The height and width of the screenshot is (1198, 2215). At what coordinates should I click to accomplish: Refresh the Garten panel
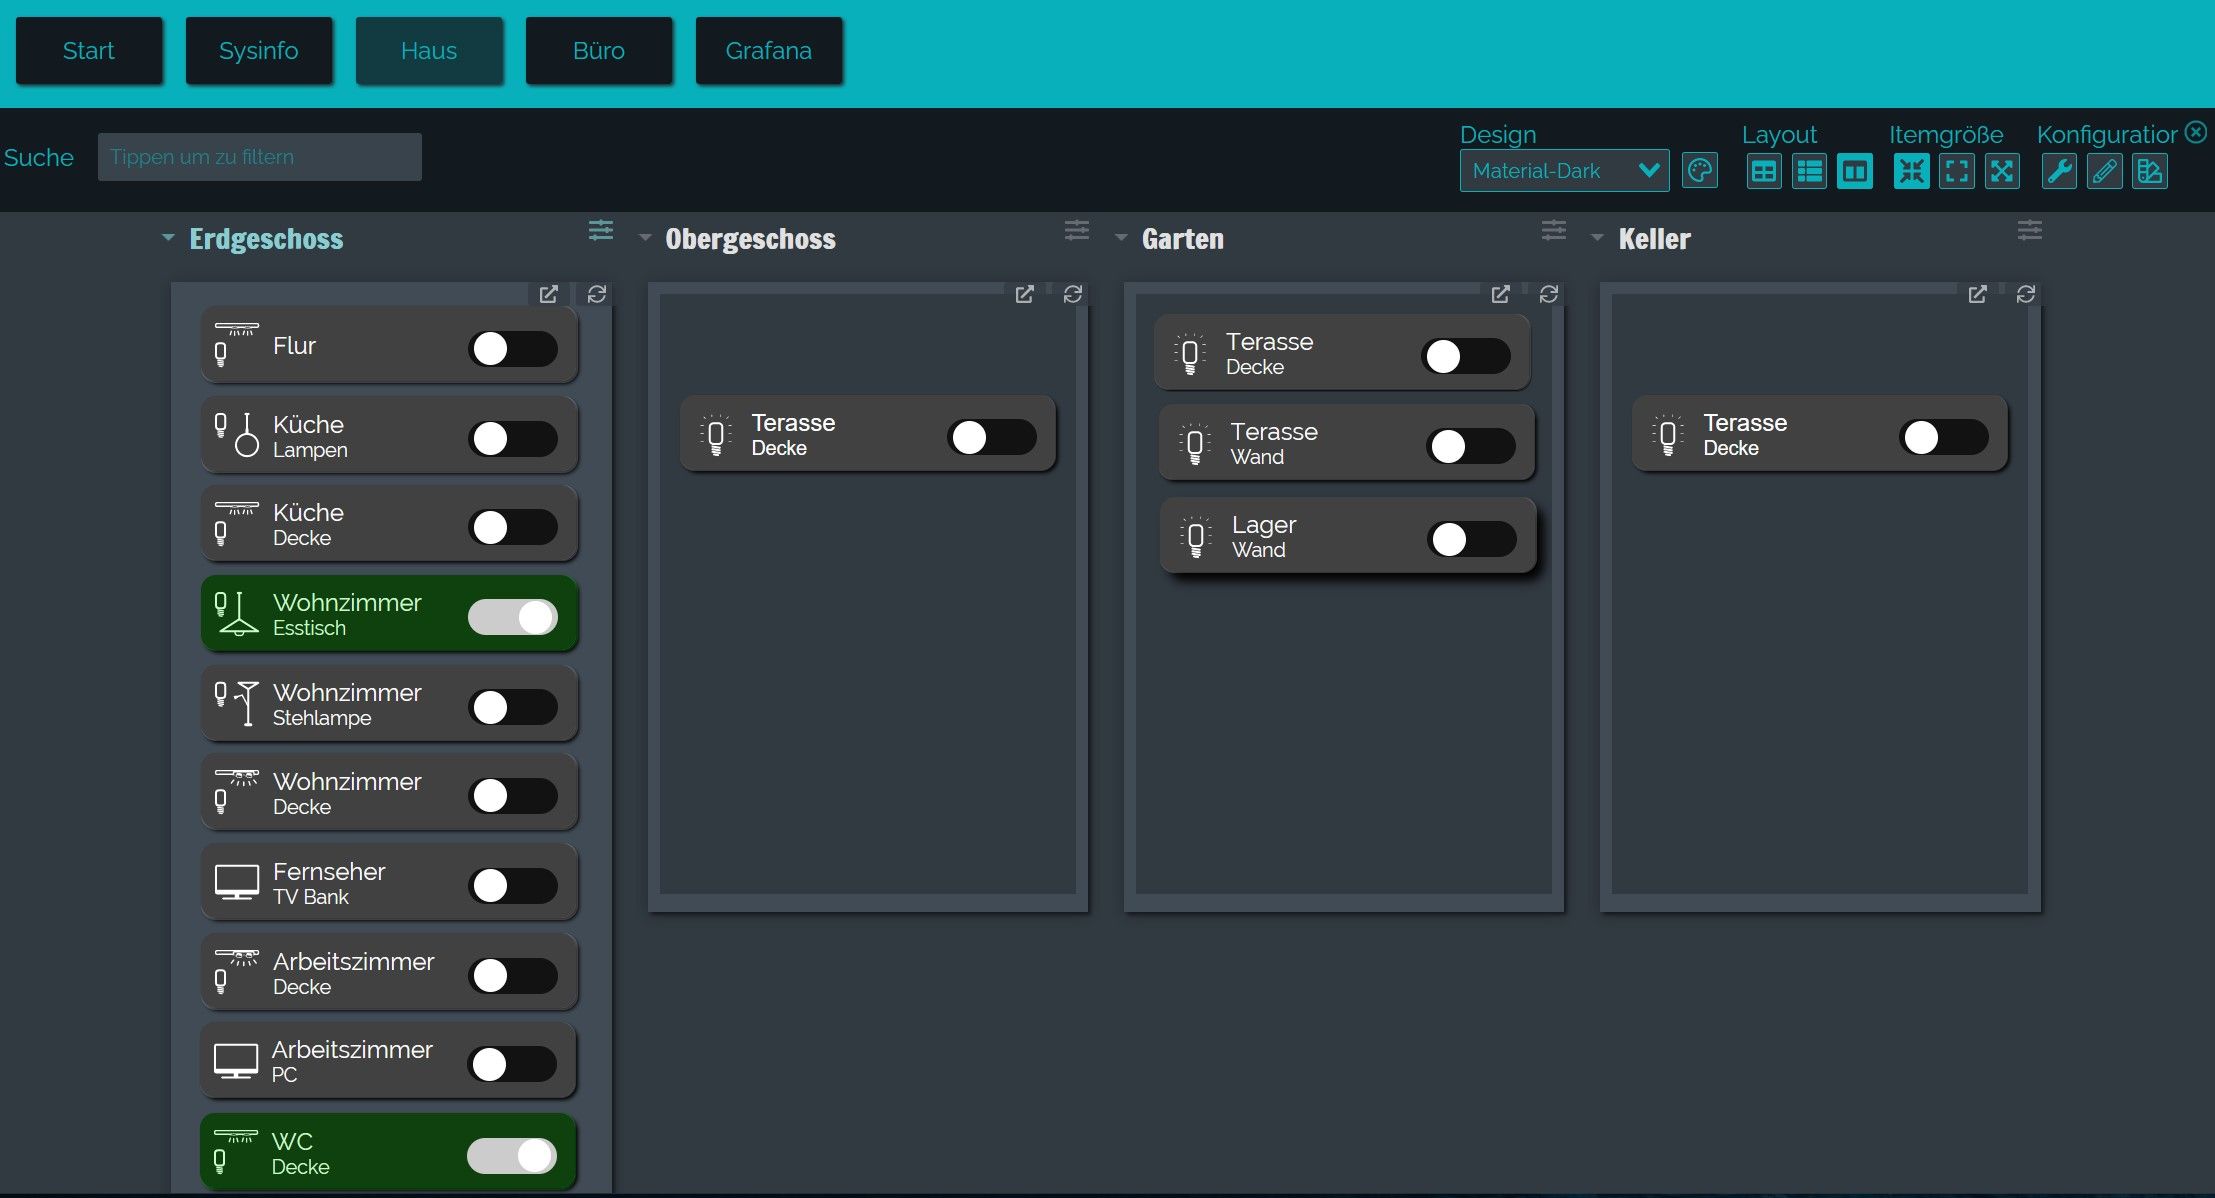[1549, 294]
